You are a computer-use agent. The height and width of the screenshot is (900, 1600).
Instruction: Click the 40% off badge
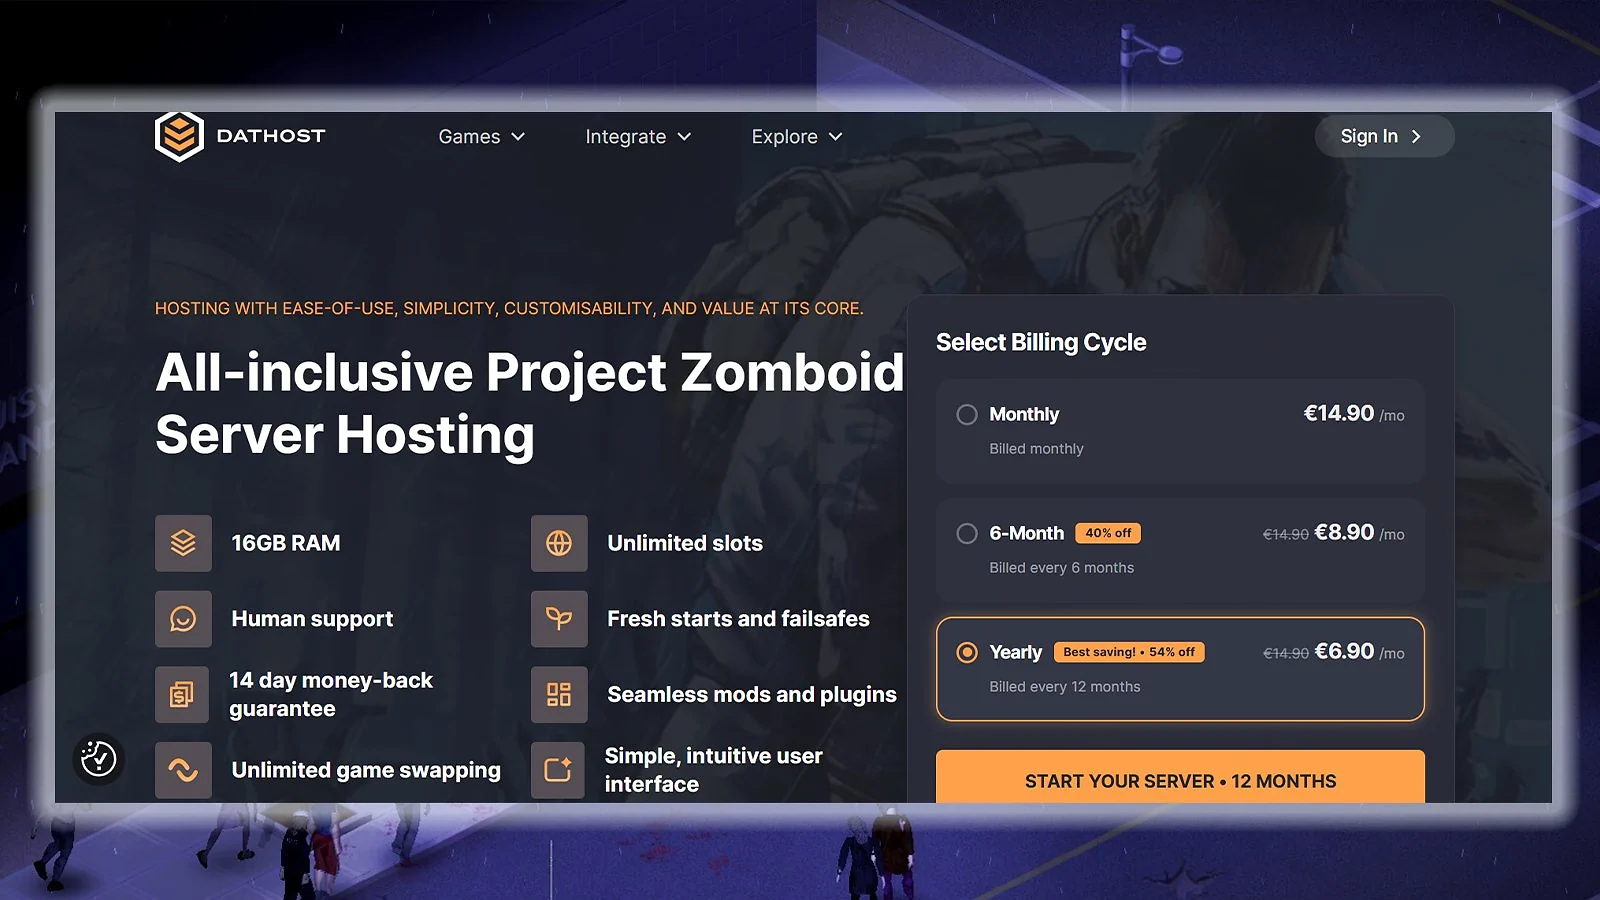click(1108, 533)
